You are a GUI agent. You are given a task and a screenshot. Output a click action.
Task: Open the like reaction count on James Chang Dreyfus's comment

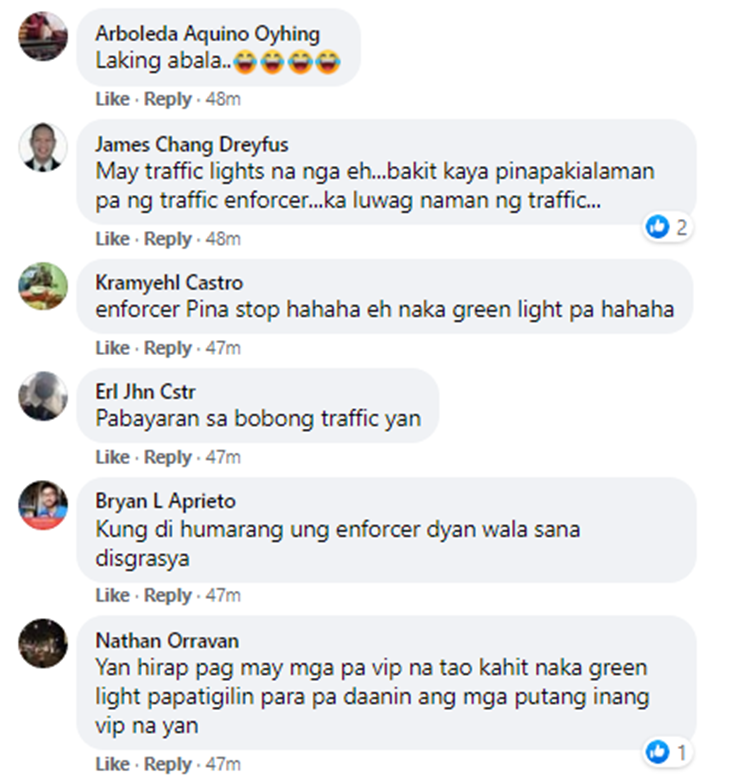667,227
